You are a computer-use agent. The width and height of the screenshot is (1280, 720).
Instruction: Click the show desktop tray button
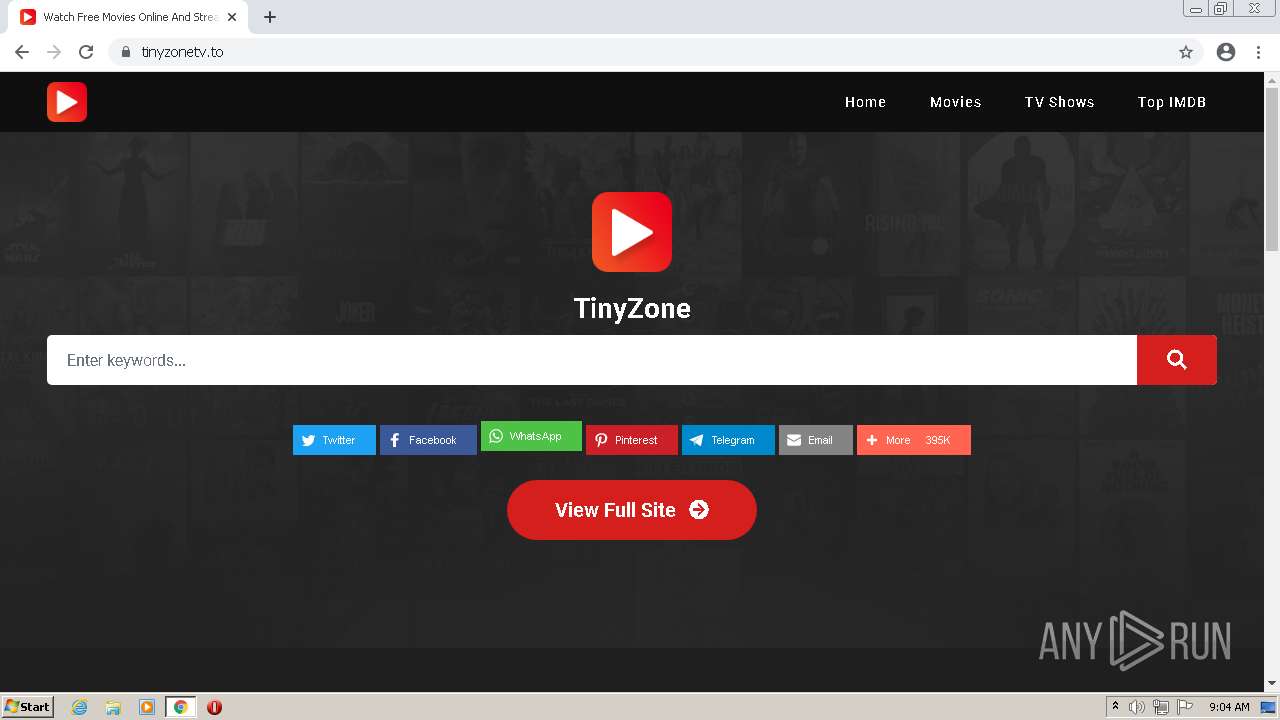pos(1269,707)
